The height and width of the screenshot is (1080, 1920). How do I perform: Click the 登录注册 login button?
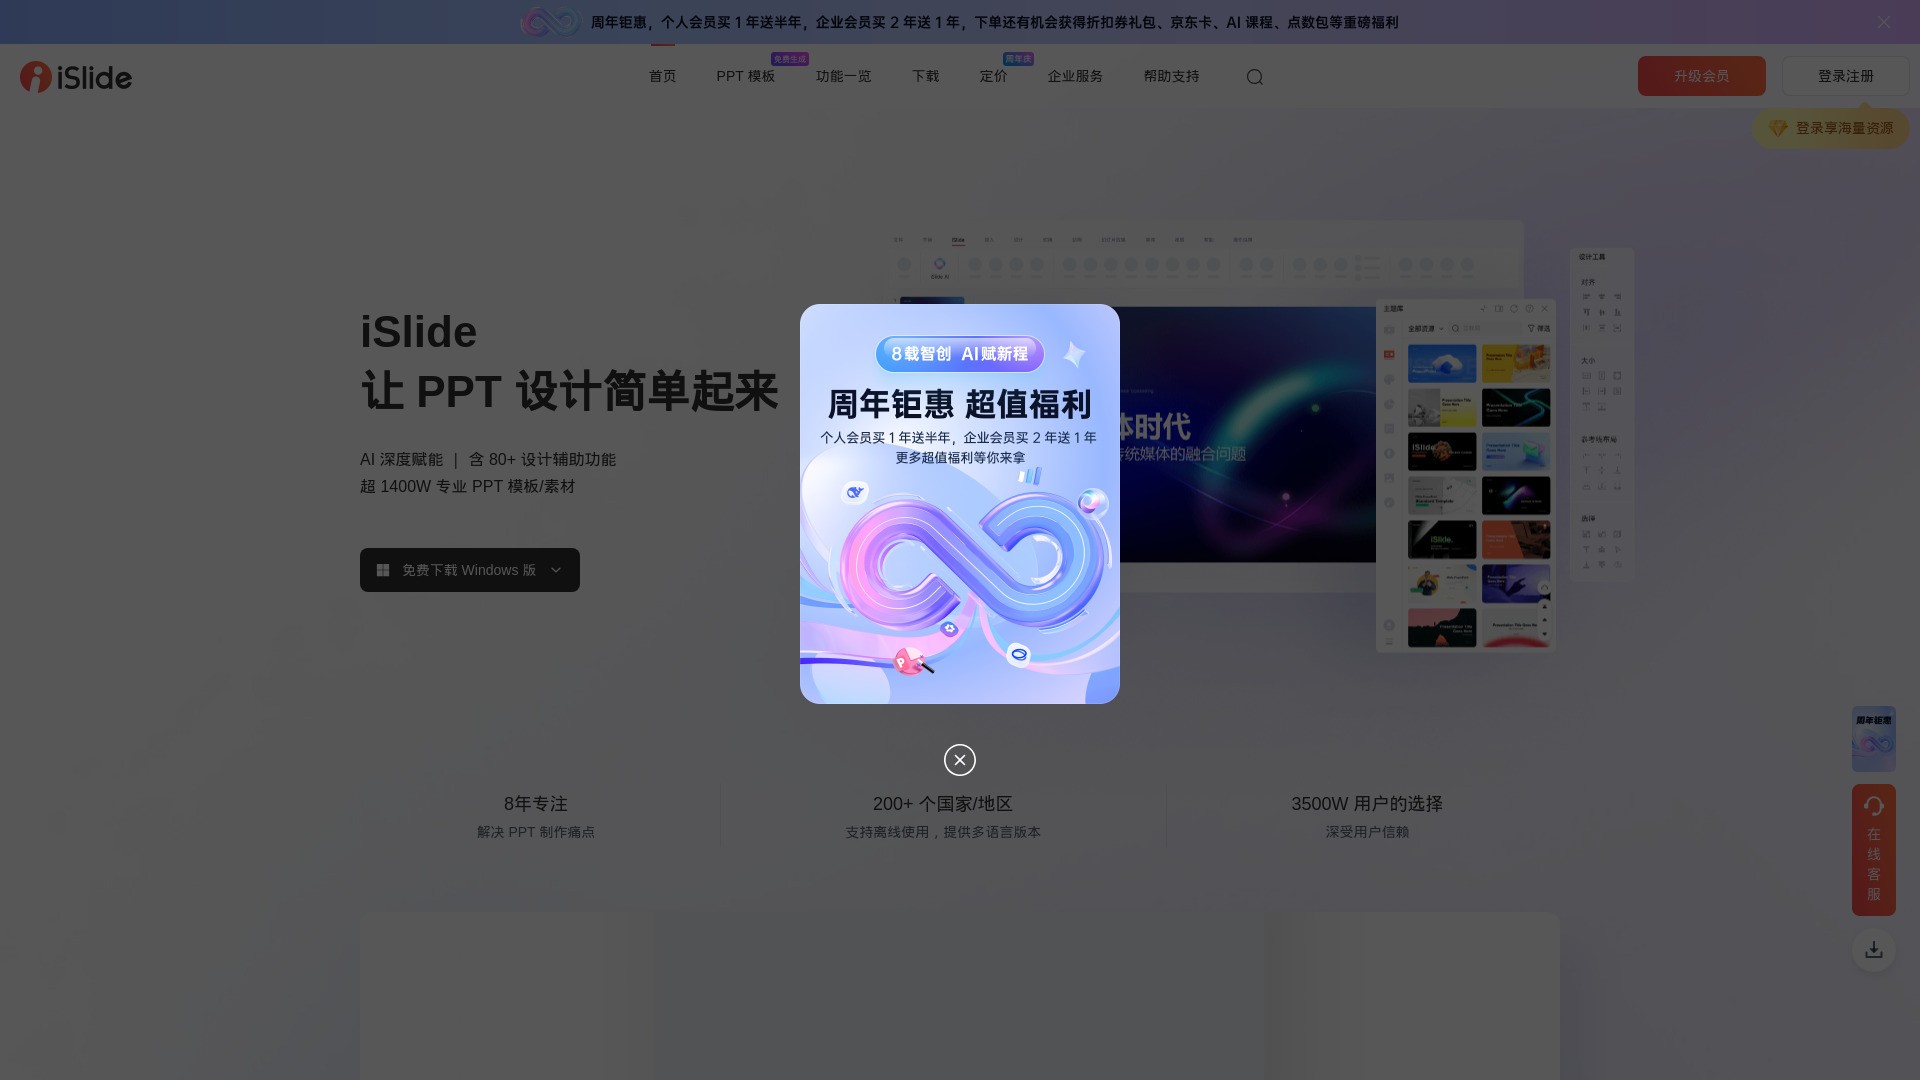pos(1845,76)
